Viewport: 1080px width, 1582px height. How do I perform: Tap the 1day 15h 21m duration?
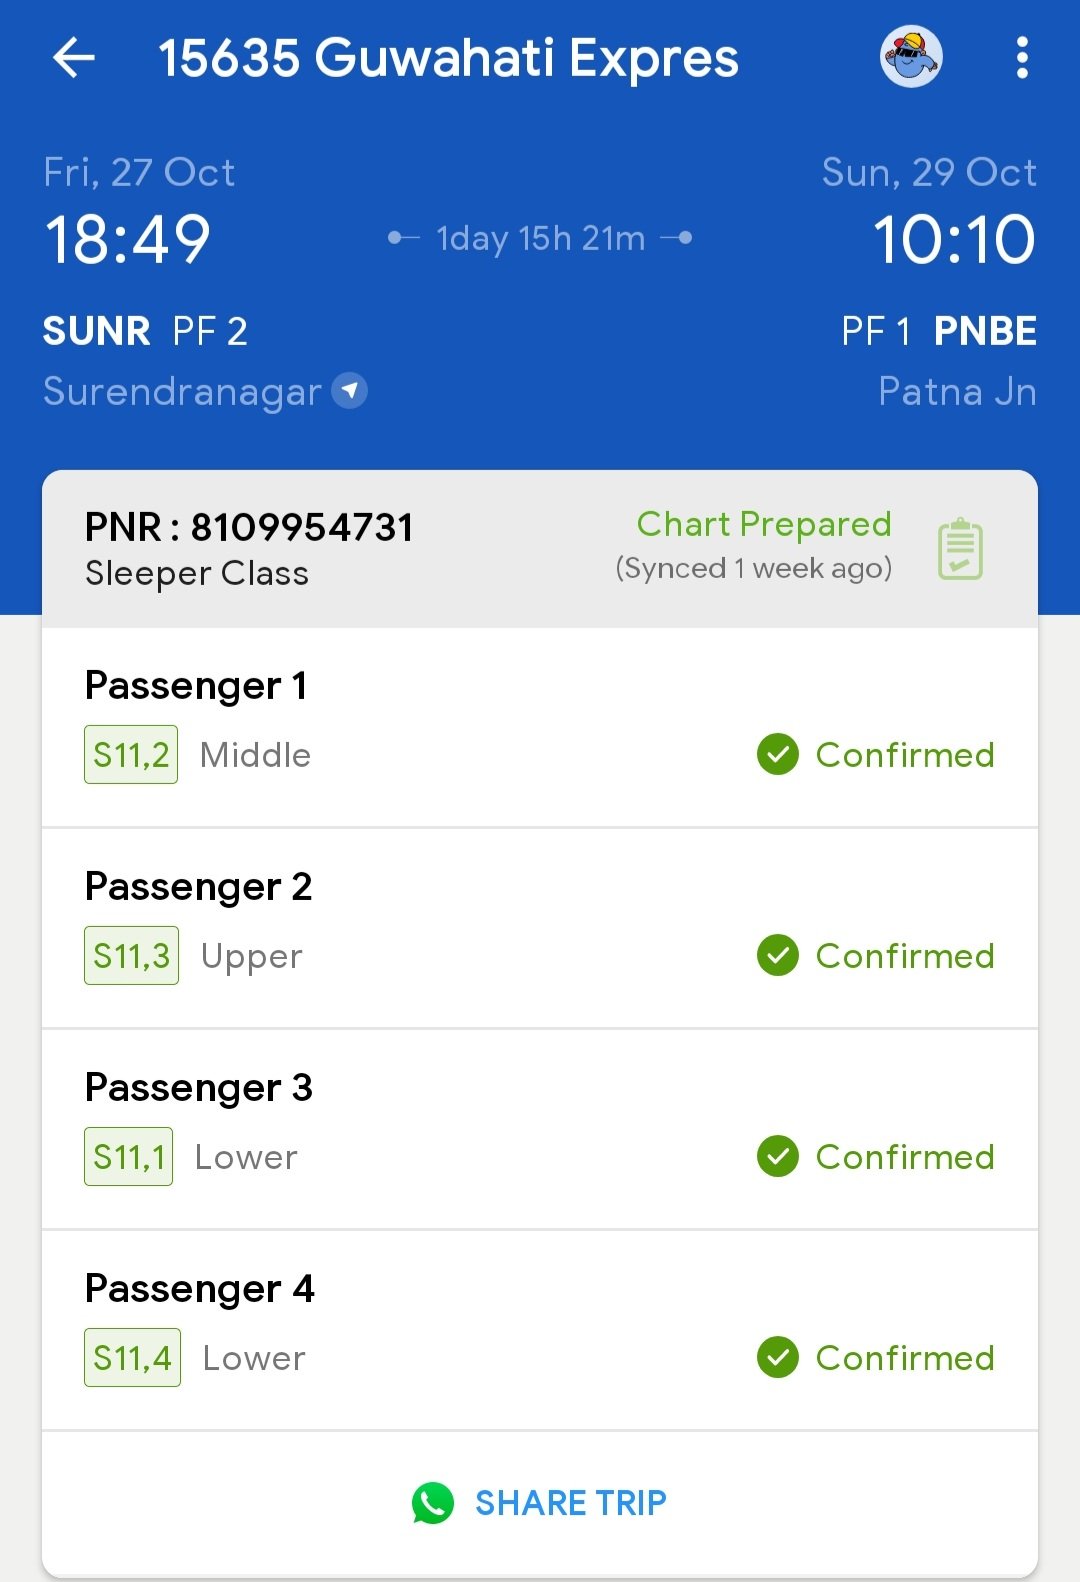tap(540, 238)
